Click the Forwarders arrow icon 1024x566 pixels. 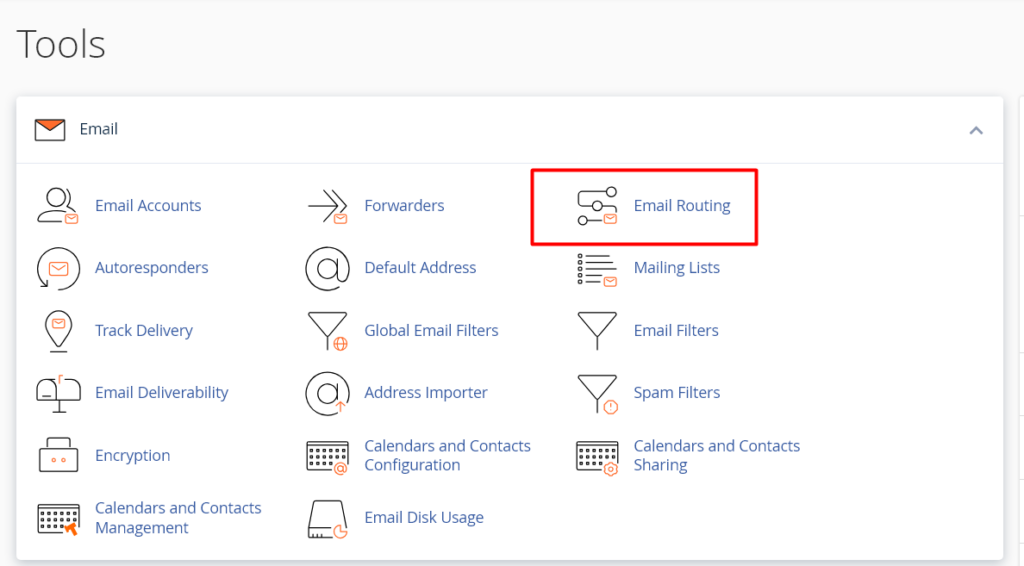[327, 206]
